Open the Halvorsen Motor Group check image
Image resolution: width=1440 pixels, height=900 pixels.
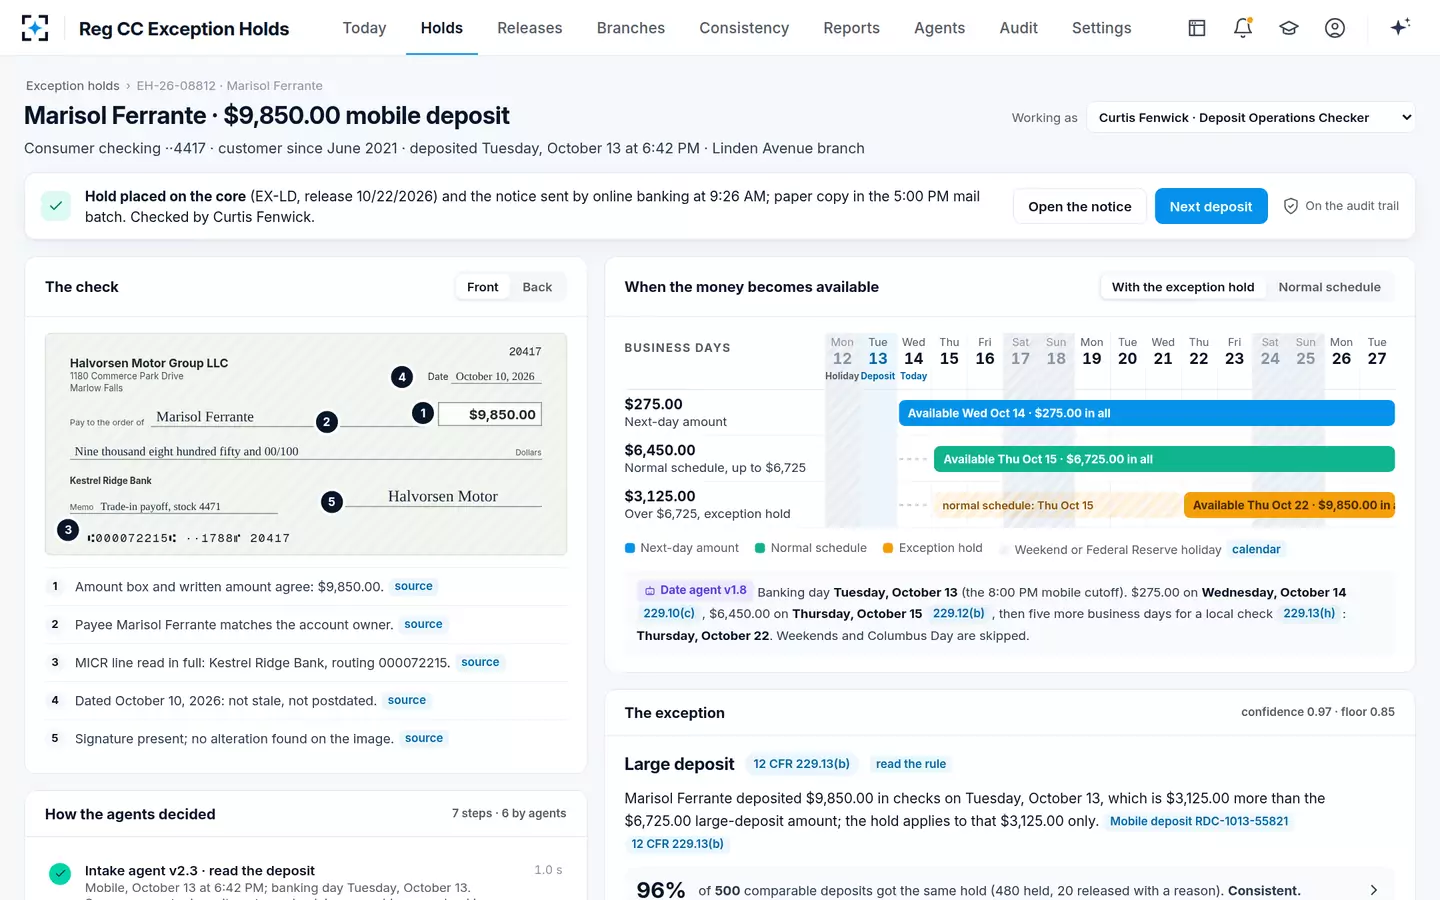click(306, 444)
